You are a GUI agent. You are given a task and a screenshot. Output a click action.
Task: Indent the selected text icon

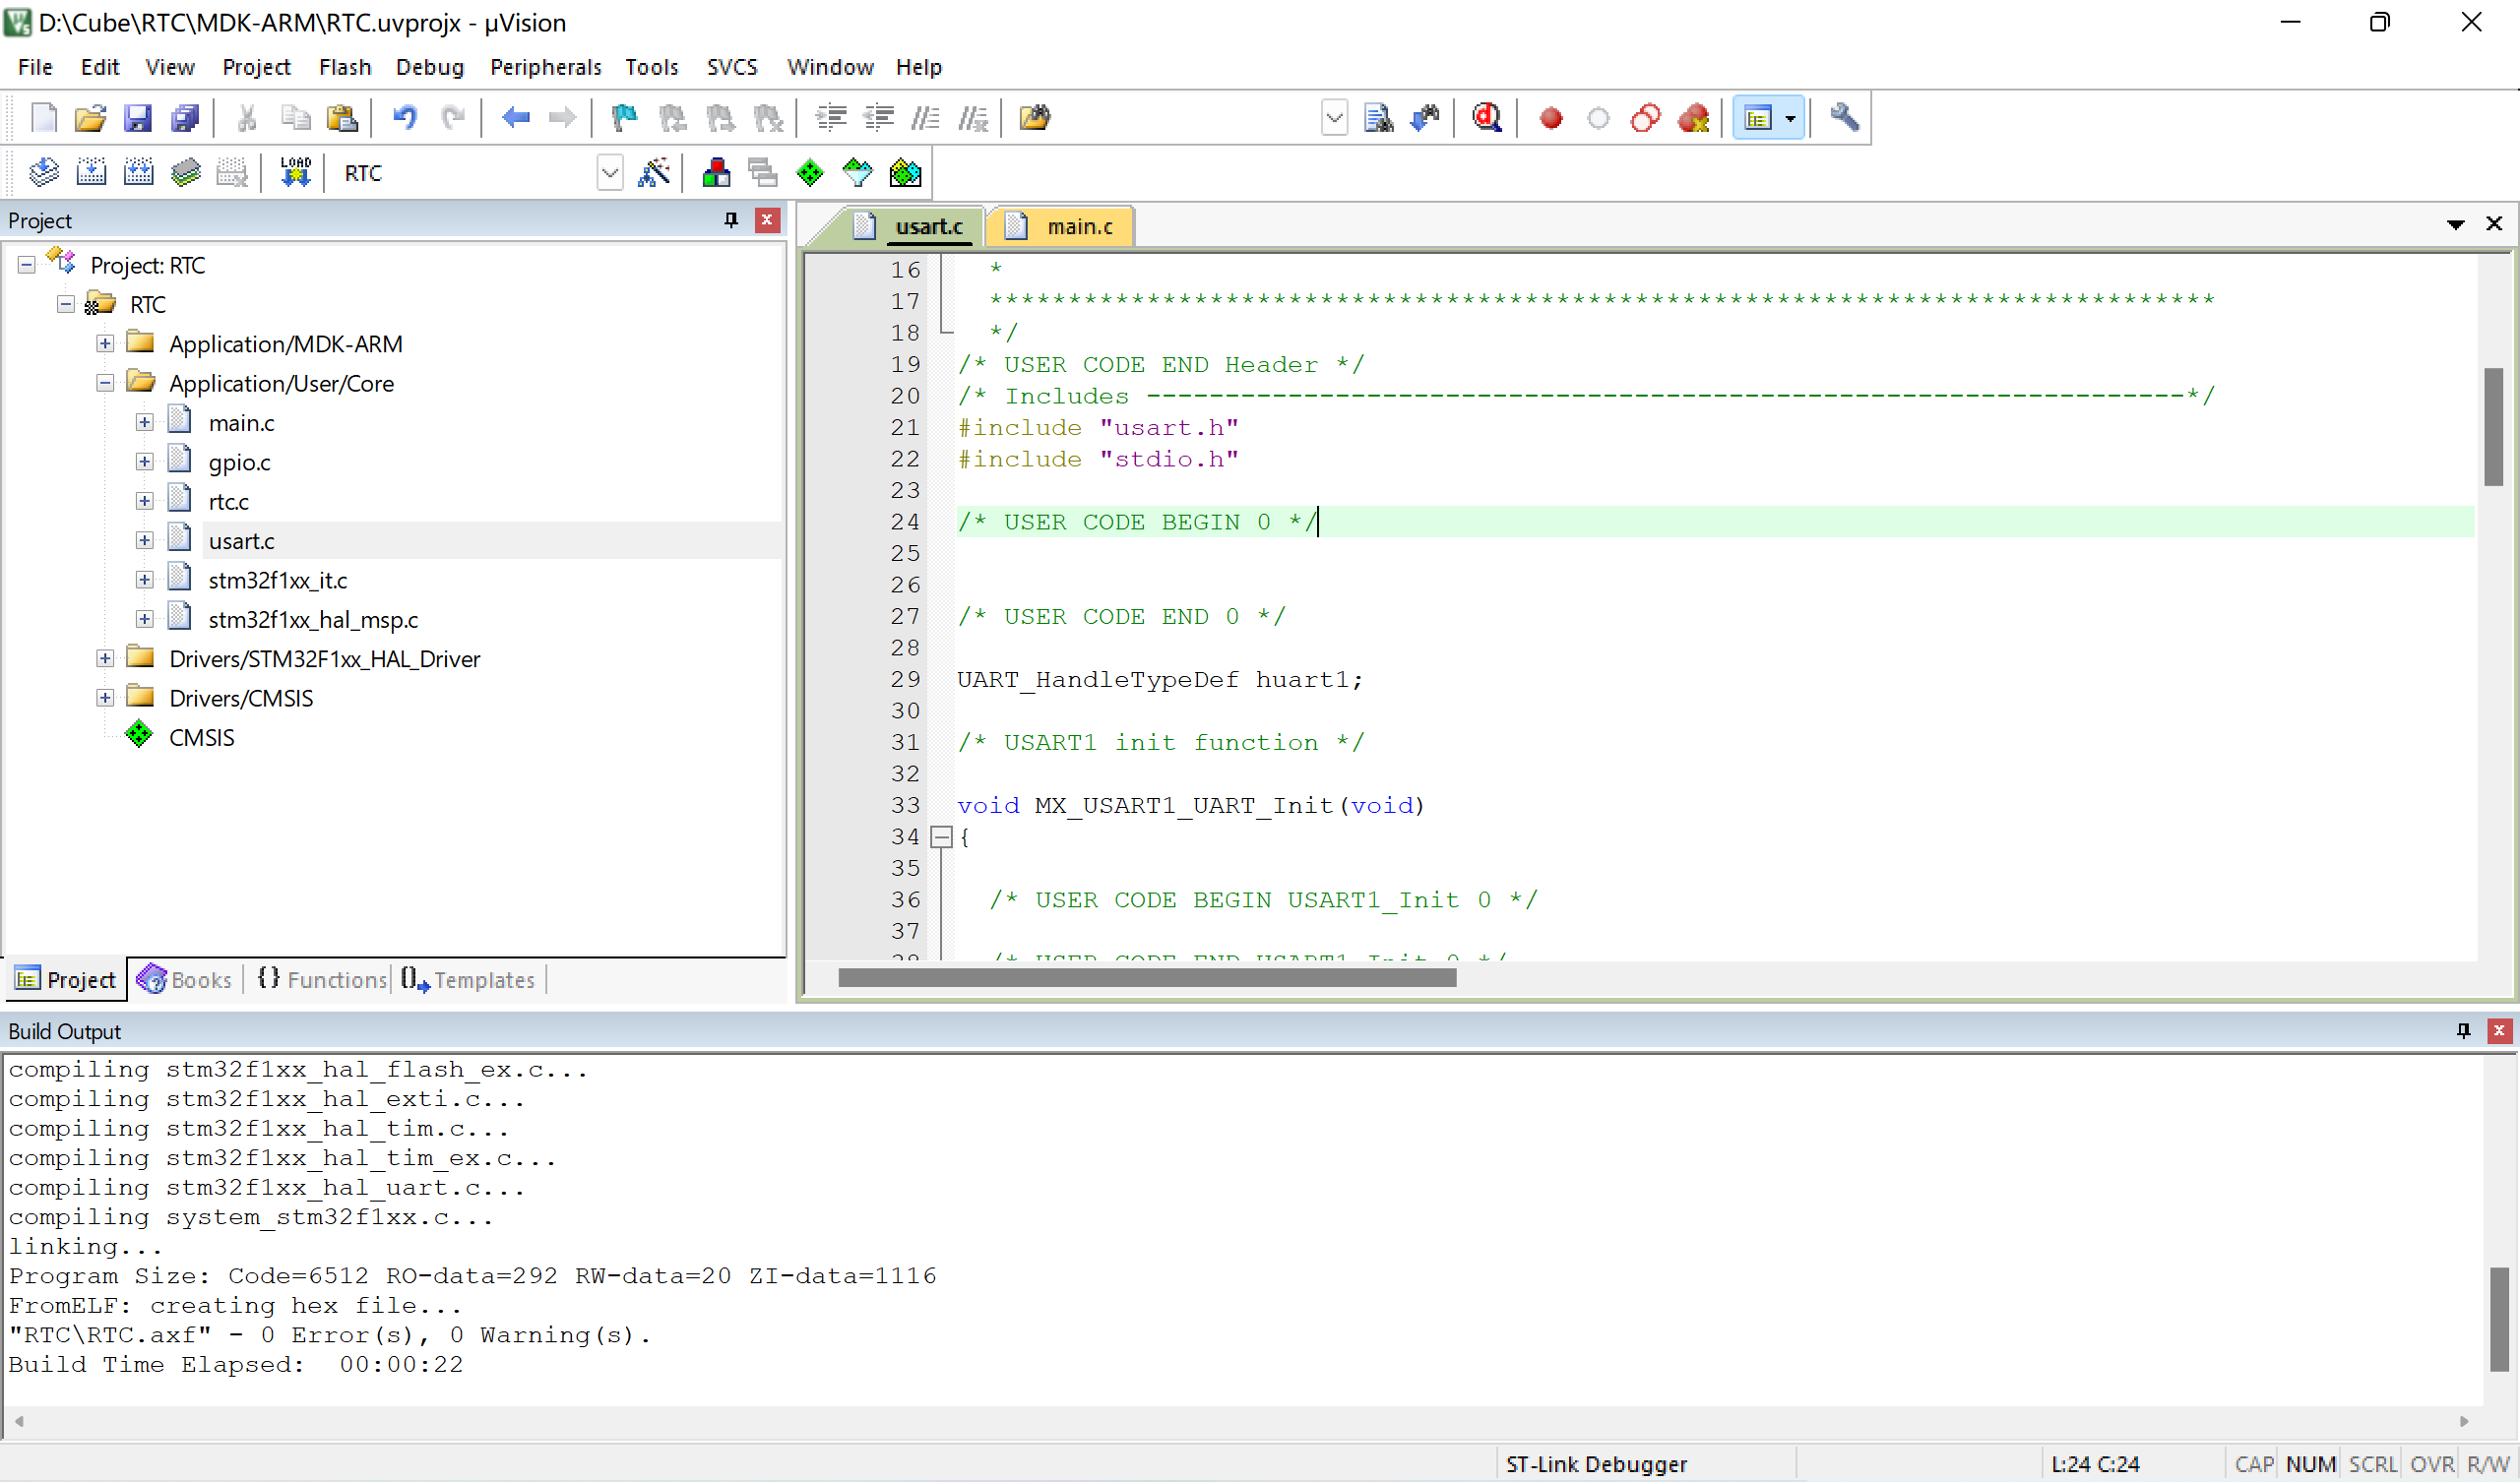(831, 118)
